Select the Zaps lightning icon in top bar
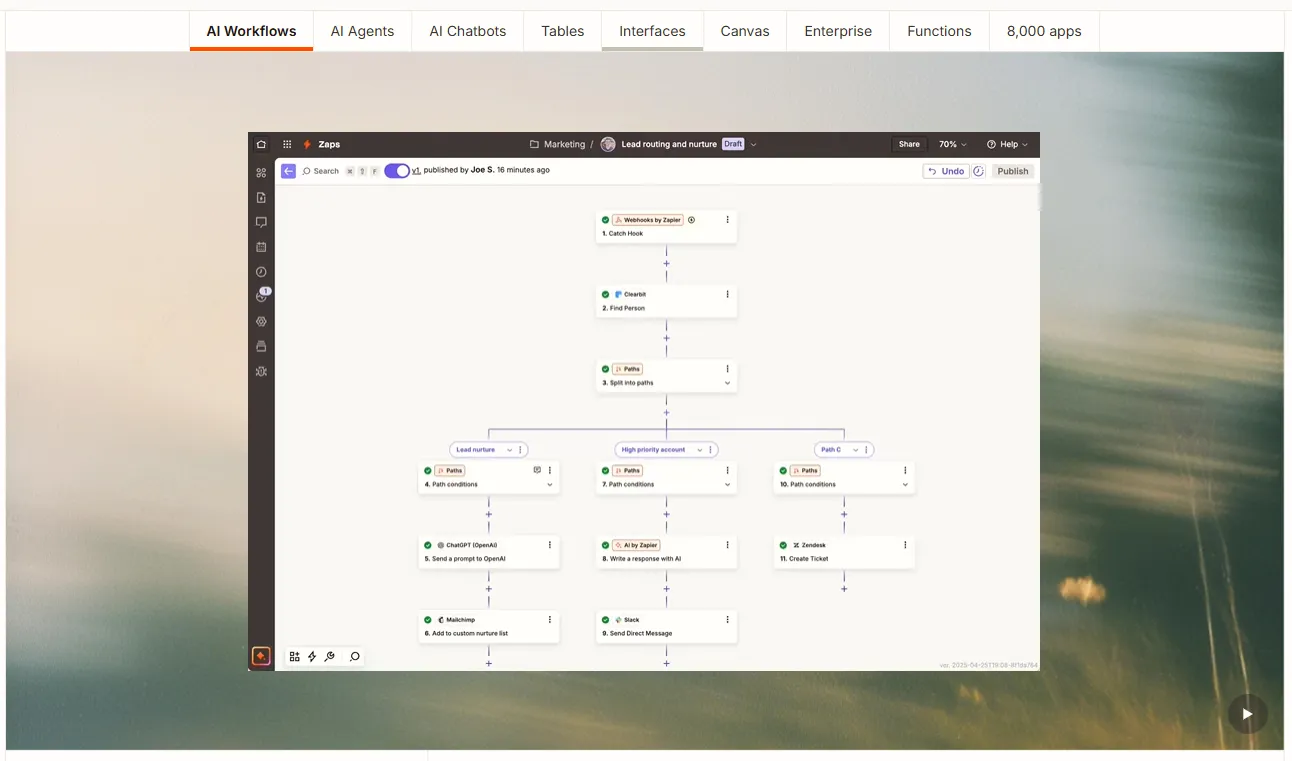This screenshot has width=1292, height=761. pyautogui.click(x=308, y=143)
